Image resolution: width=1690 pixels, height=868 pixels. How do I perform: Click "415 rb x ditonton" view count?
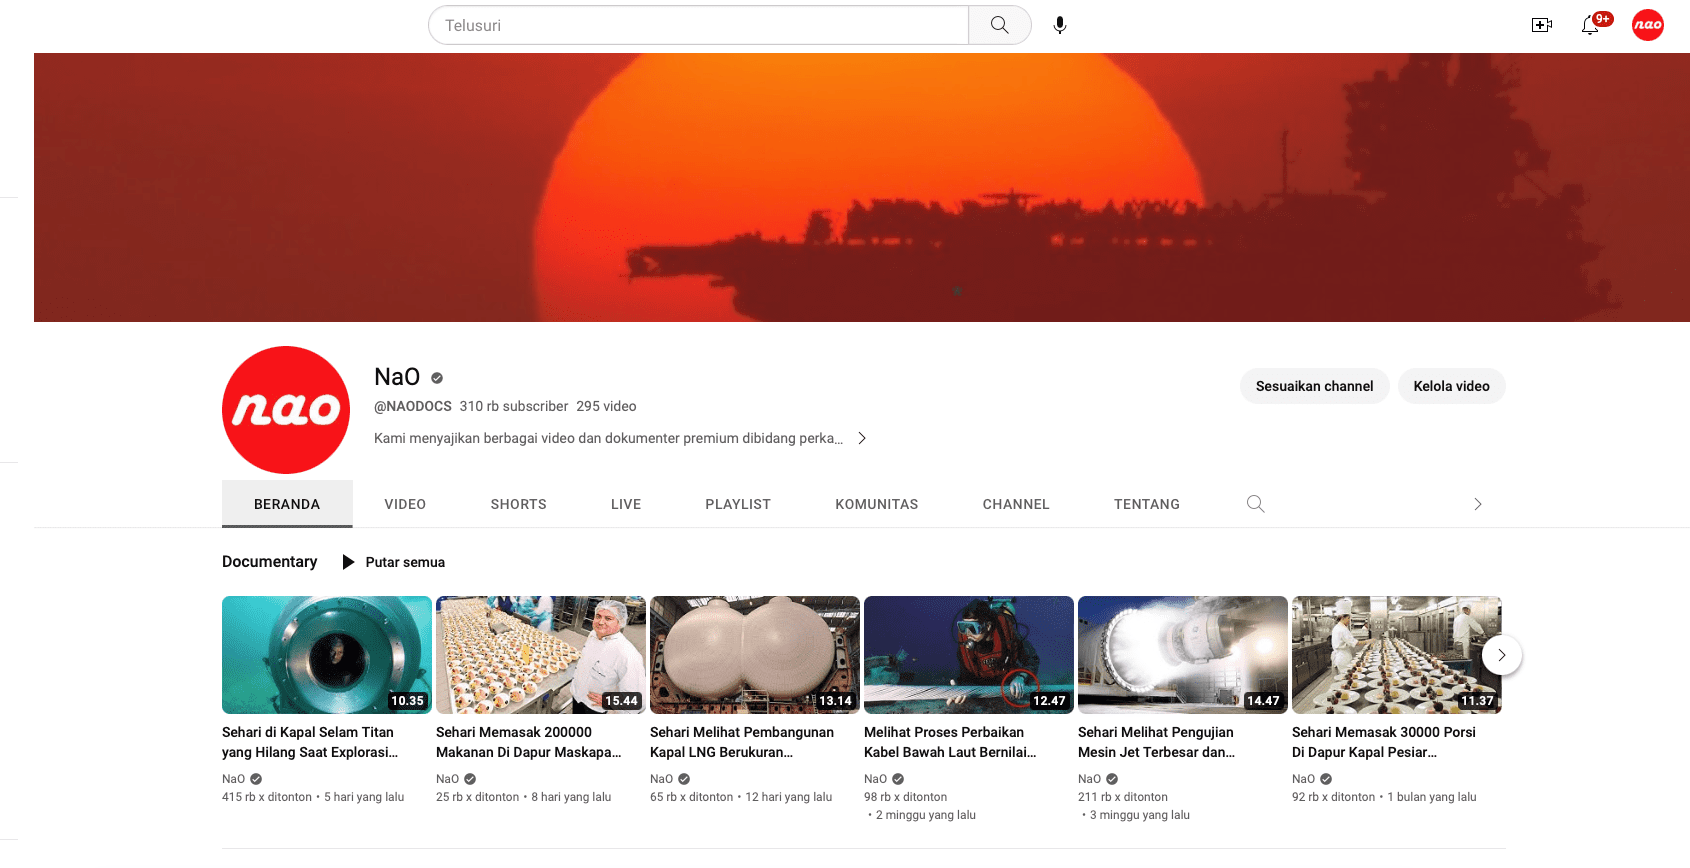click(267, 797)
